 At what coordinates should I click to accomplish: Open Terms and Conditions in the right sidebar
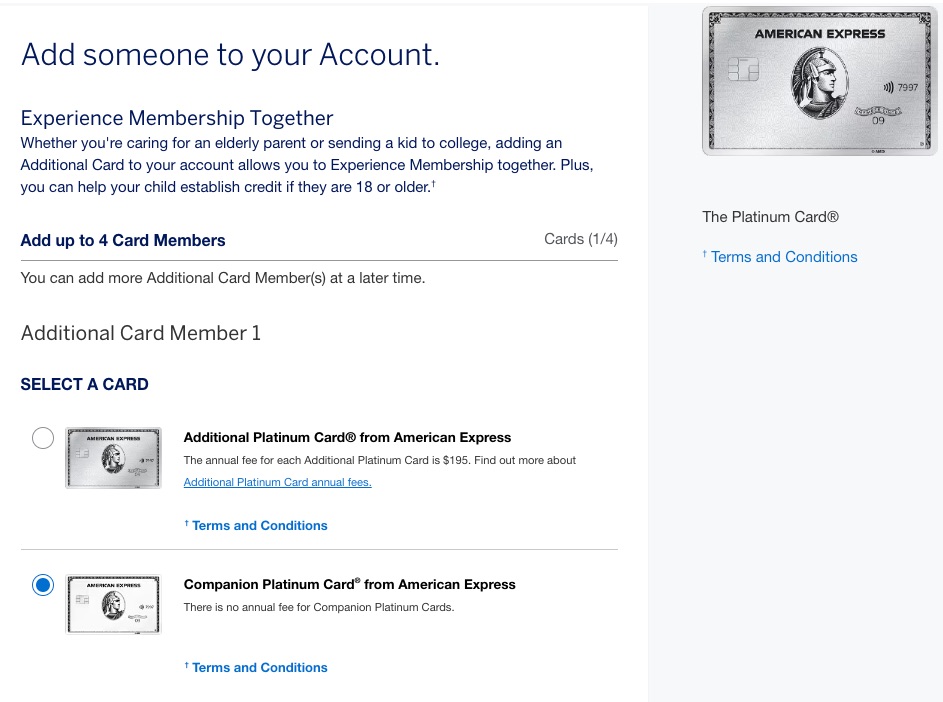click(x=783, y=257)
